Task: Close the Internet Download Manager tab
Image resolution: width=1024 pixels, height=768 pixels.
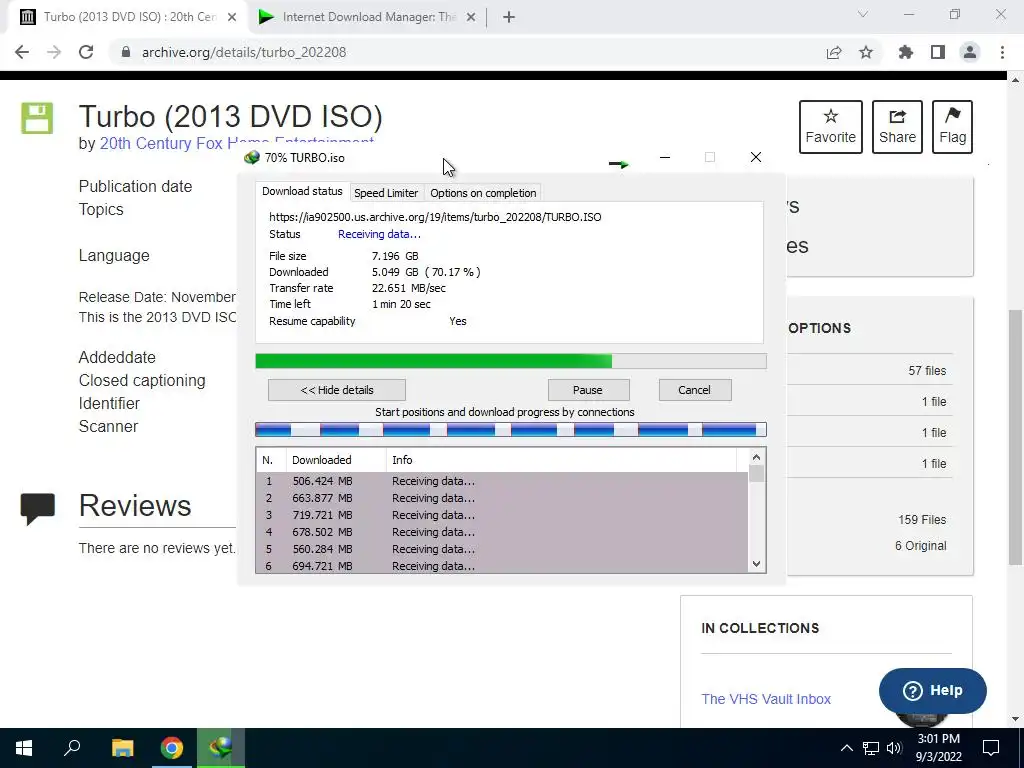Action: pyautogui.click(x=471, y=18)
